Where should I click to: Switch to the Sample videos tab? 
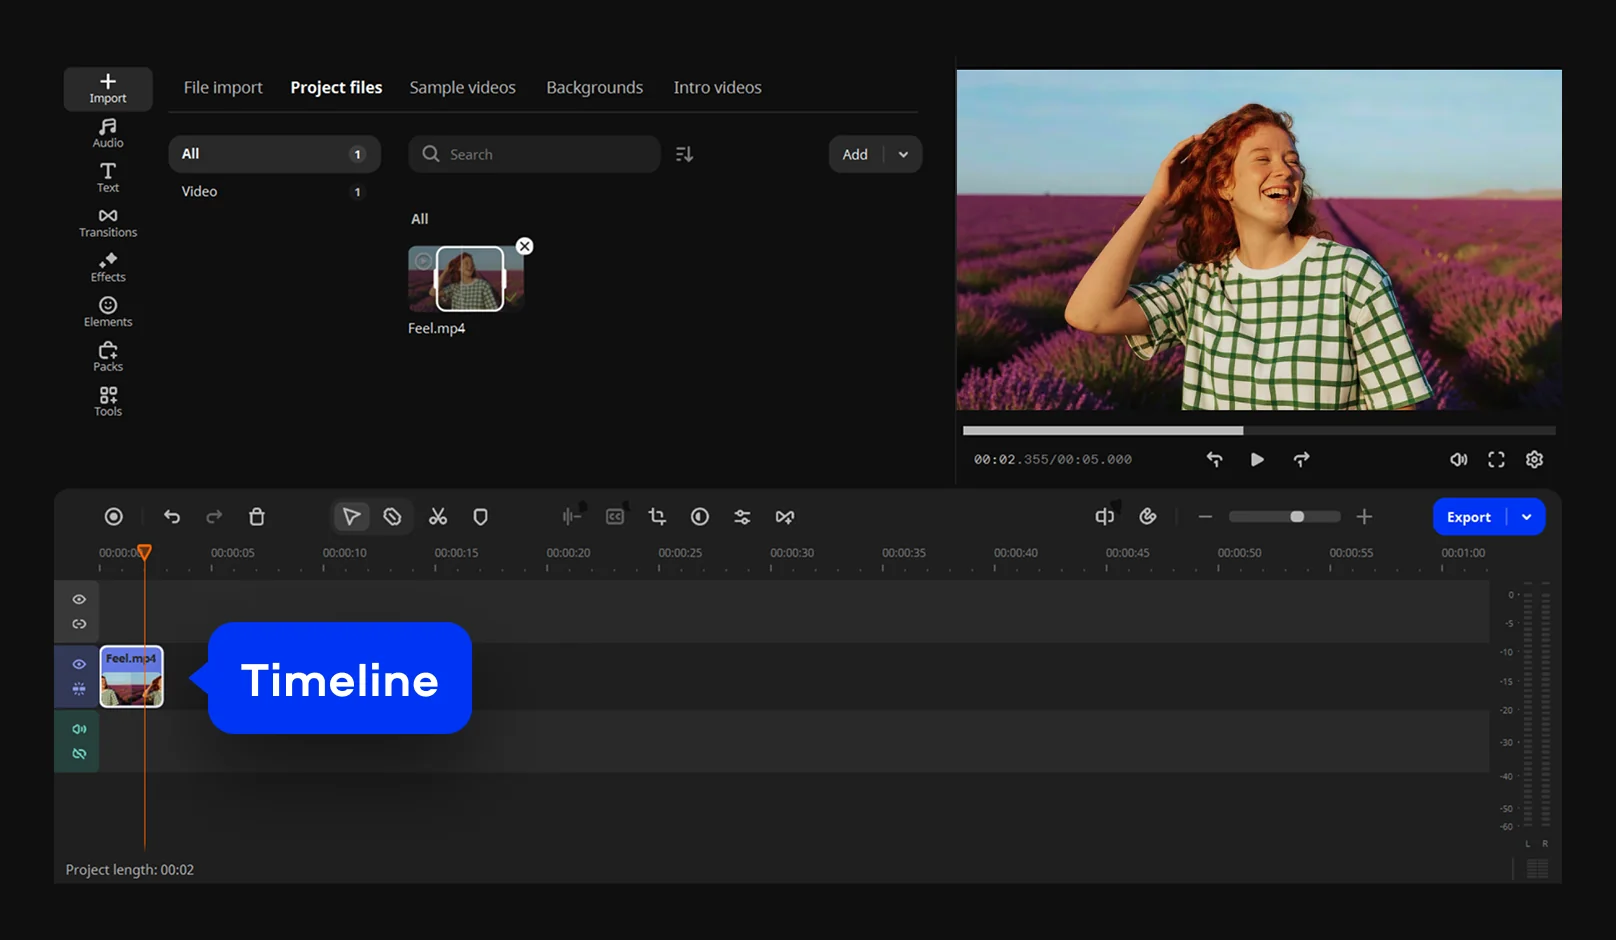pos(462,88)
